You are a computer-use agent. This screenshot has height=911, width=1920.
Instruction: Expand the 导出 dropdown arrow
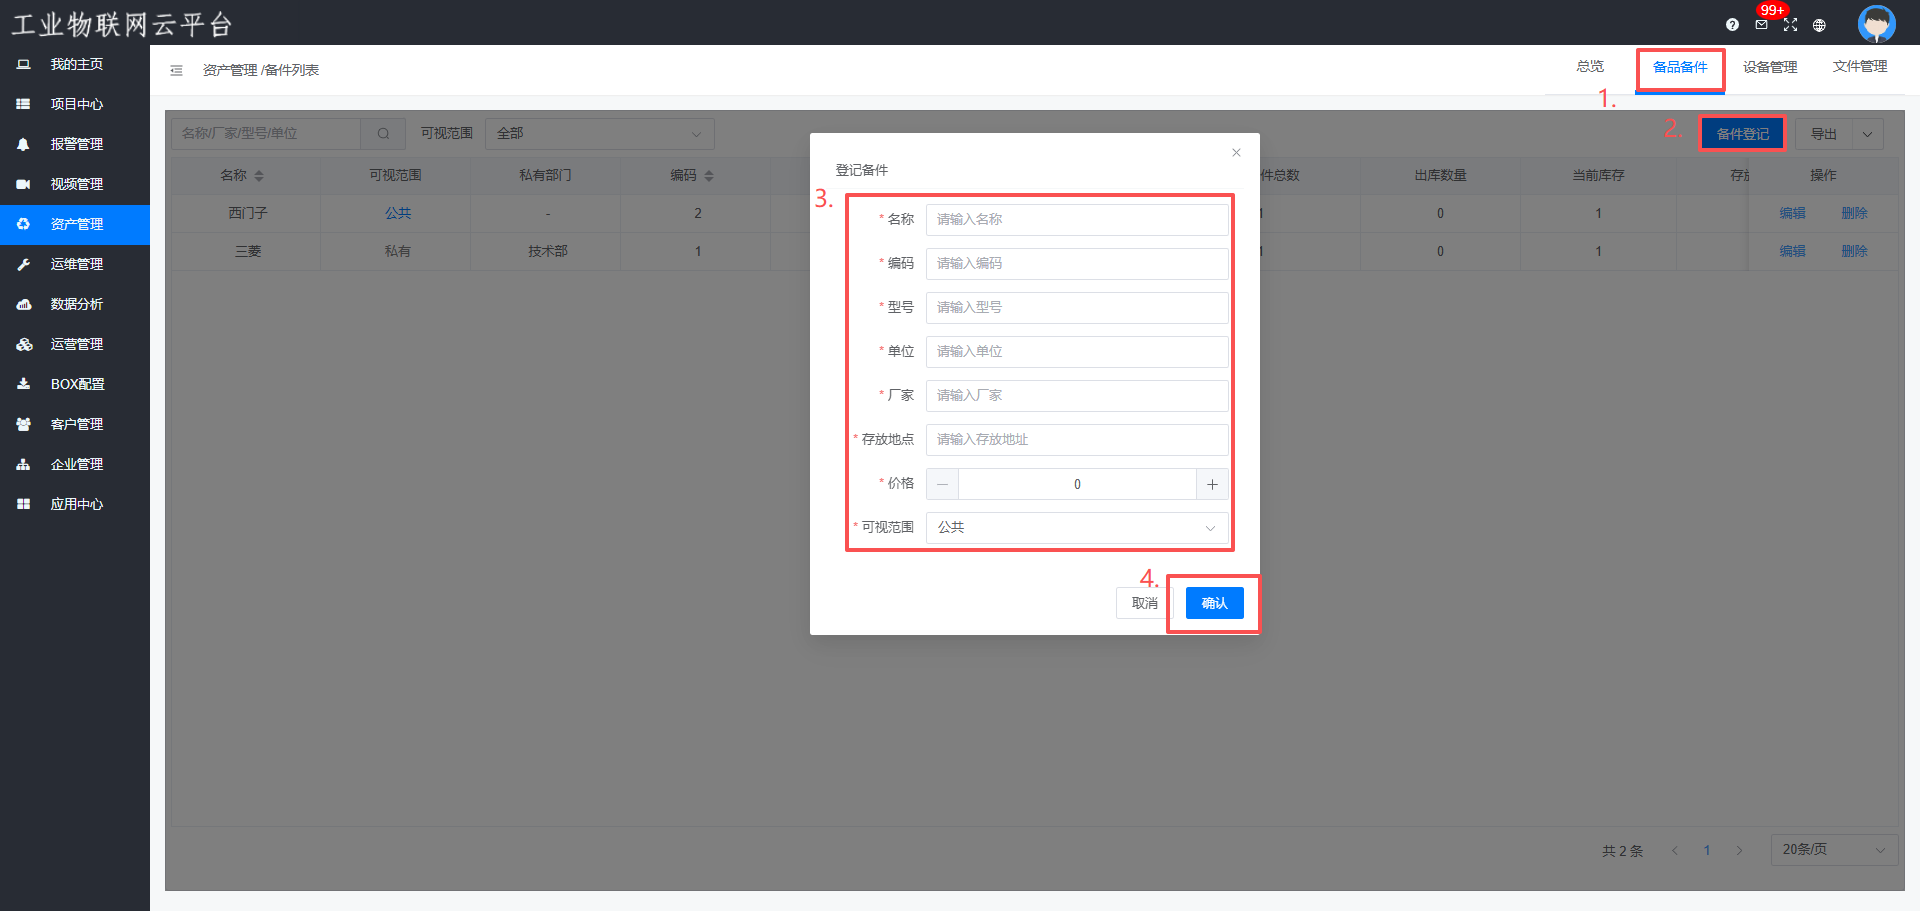[x=1867, y=134]
